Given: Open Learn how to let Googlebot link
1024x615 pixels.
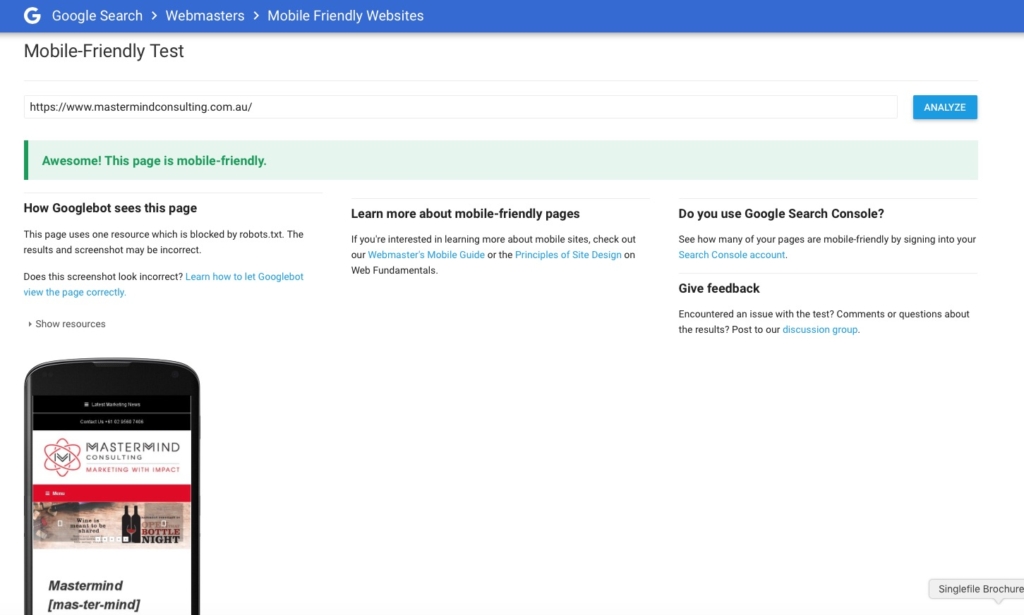Looking at the screenshot, I should (244, 276).
